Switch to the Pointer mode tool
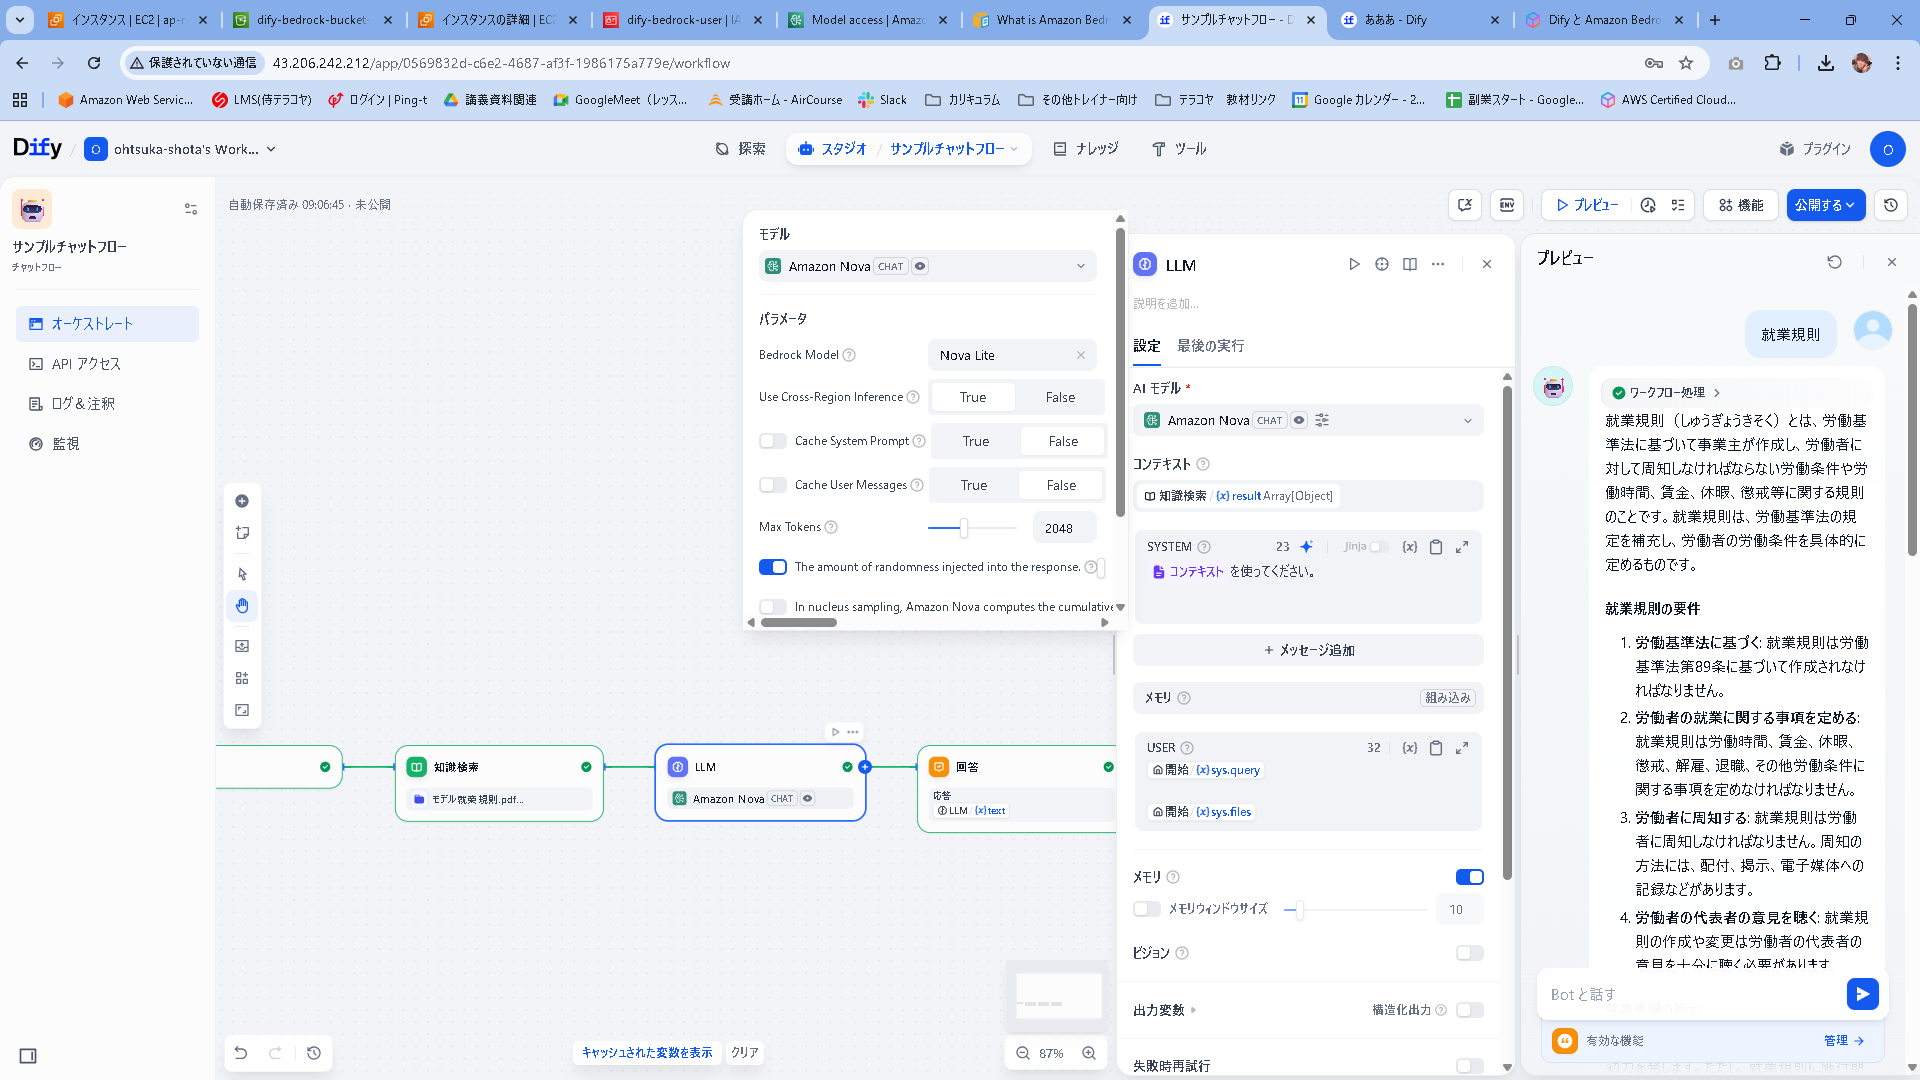 242,573
